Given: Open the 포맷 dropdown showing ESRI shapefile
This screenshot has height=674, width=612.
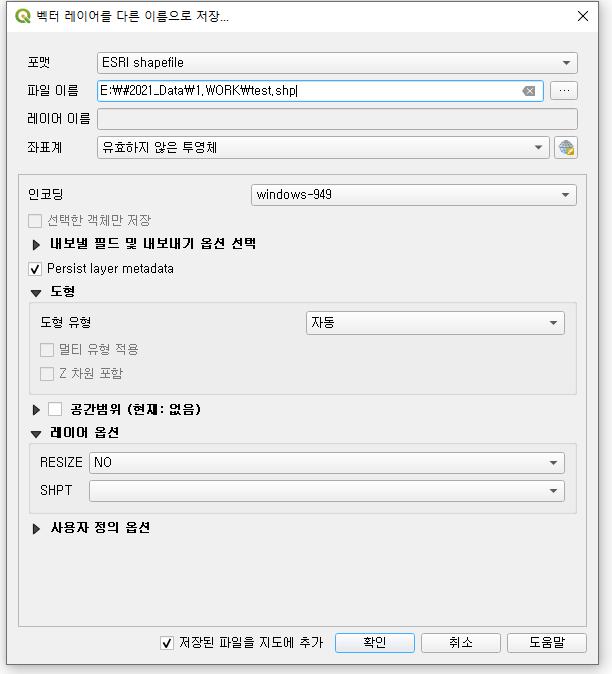Looking at the screenshot, I should (x=337, y=63).
